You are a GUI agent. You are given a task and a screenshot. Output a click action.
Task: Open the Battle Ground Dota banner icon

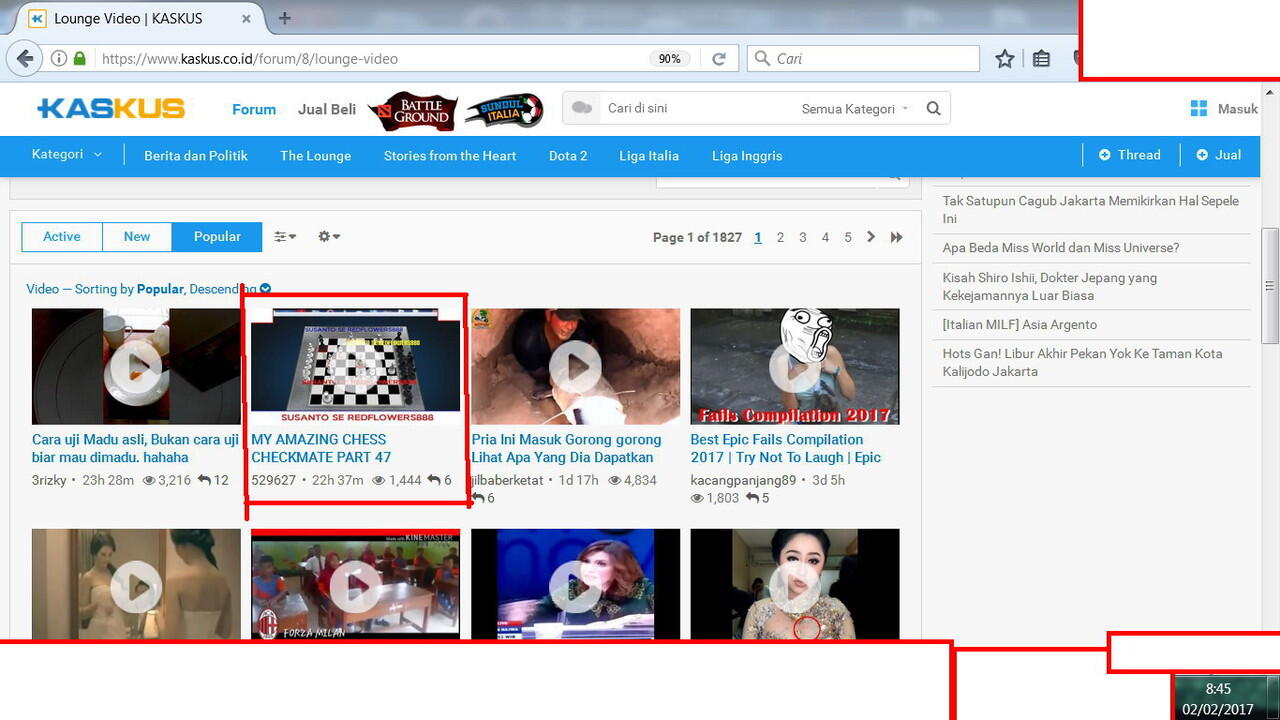(x=412, y=111)
